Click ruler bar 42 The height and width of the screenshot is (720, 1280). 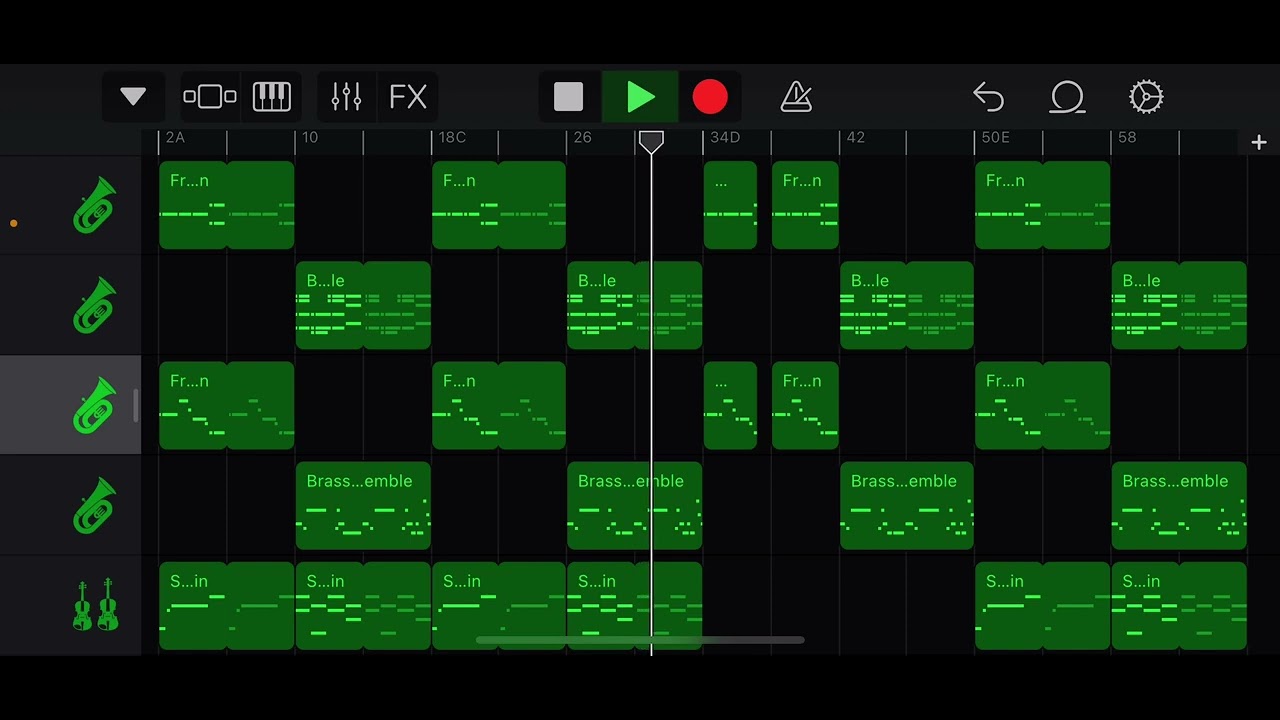tap(856, 137)
